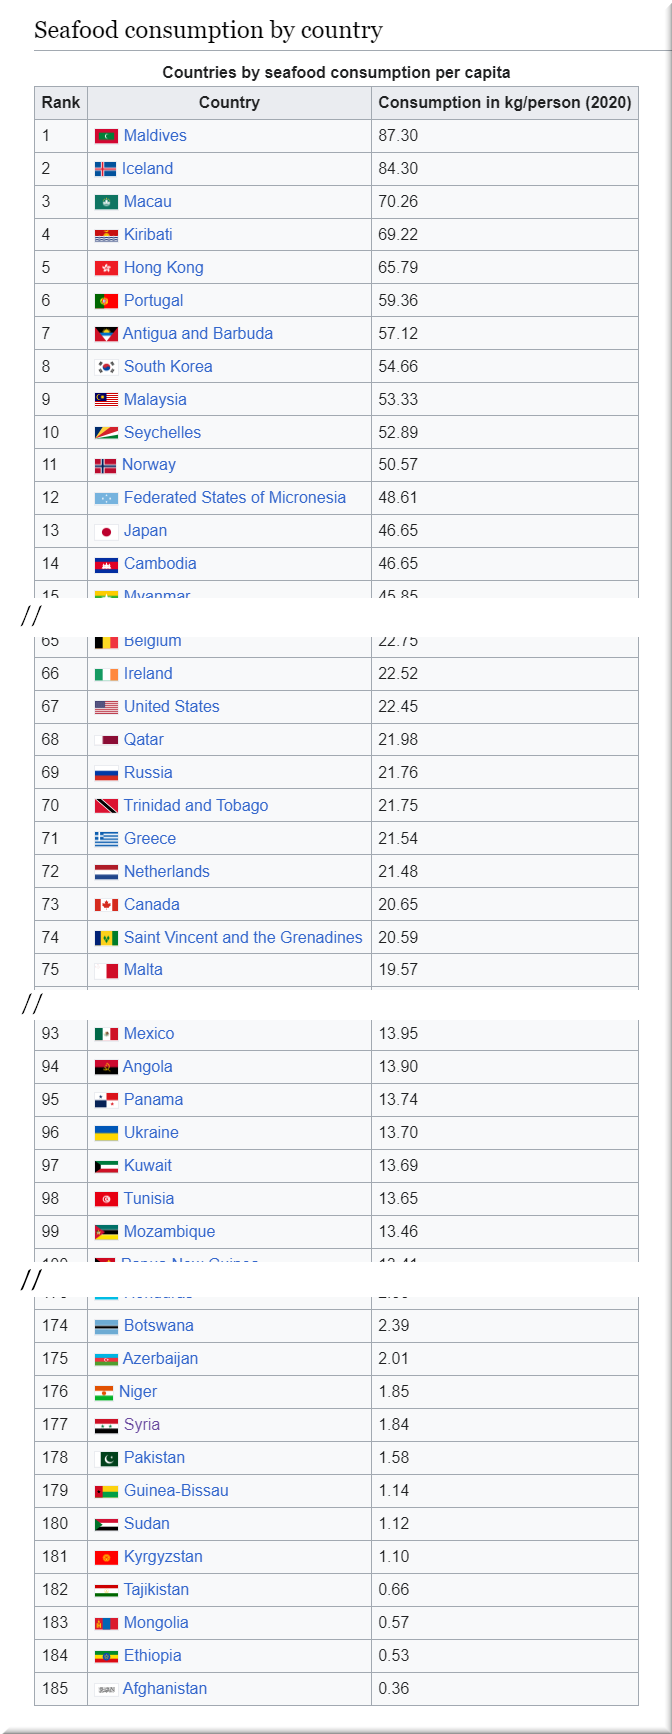Screen dimensions: 672x1734
Task: Open the Portugal country link
Action: tap(153, 301)
